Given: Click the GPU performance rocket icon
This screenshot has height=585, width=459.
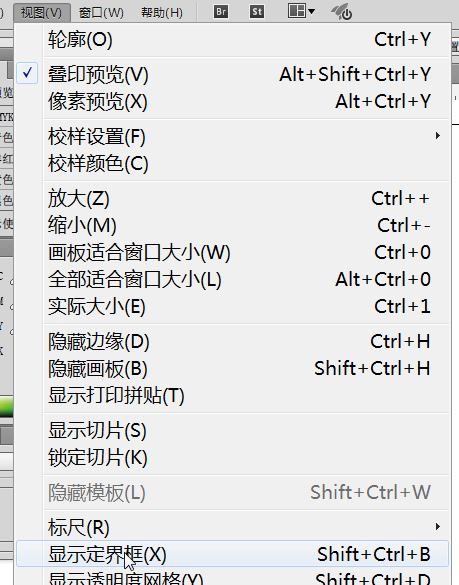Looking at the screenshot, I should pos(341,12).
